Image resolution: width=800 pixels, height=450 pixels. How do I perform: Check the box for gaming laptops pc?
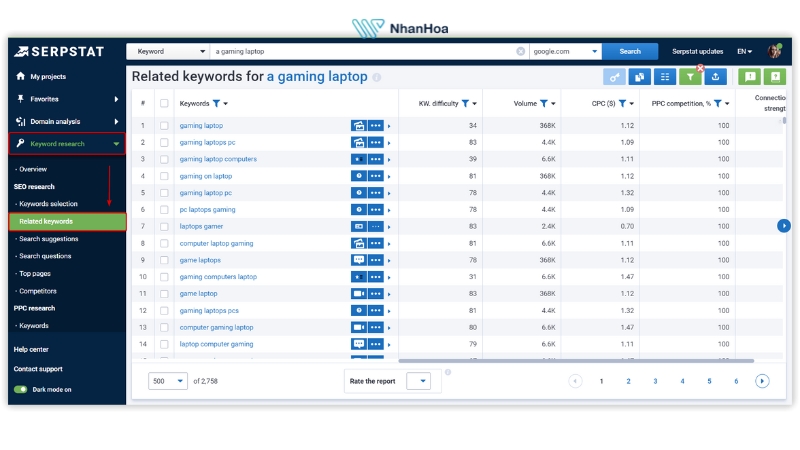click(164, 142)
